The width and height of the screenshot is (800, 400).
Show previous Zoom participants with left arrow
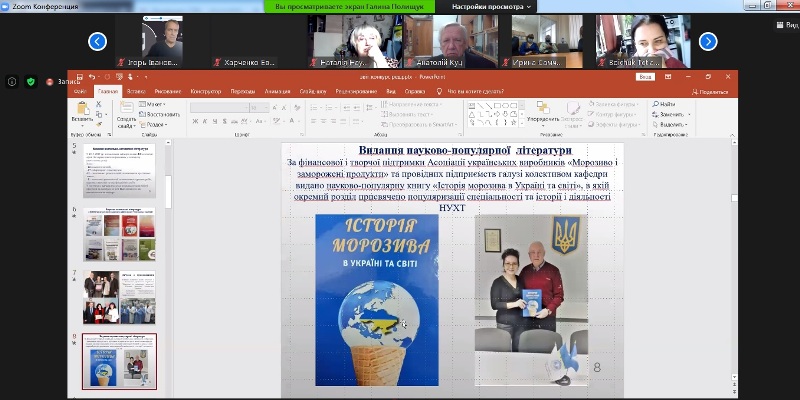(x=97, y=41)
